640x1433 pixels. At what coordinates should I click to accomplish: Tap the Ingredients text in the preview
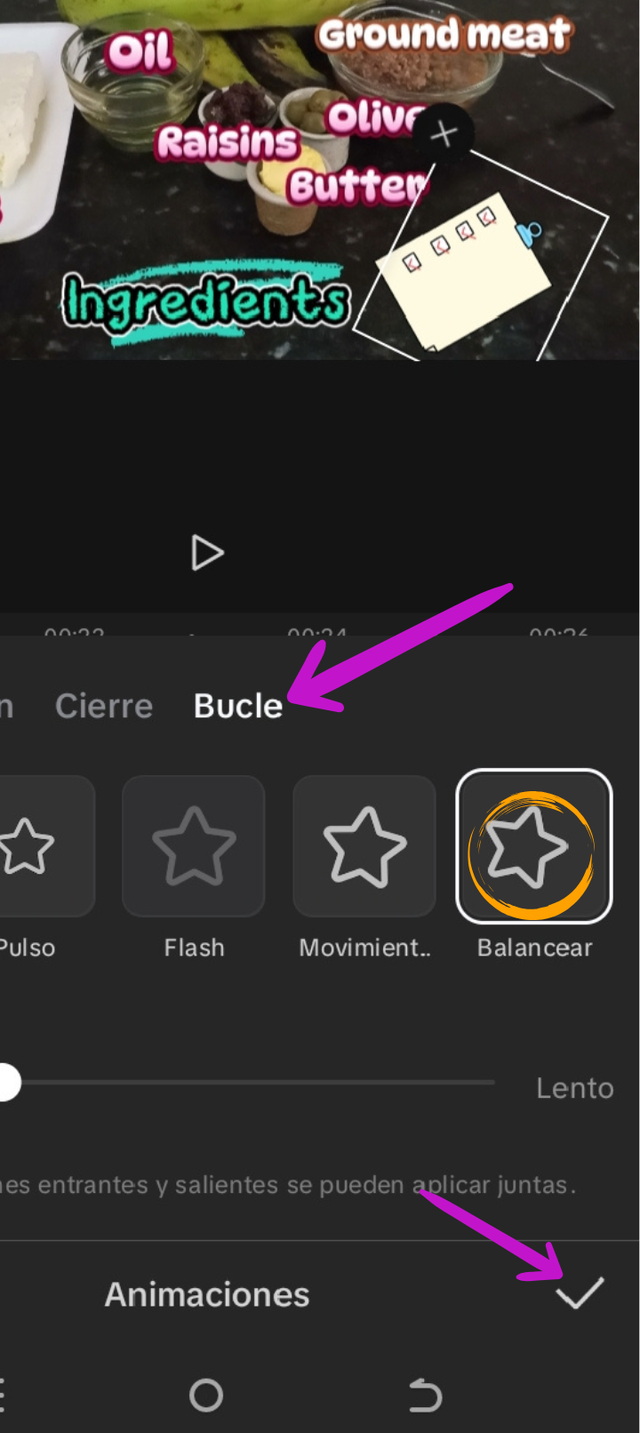pyautogui.click(x=206, y=301)
